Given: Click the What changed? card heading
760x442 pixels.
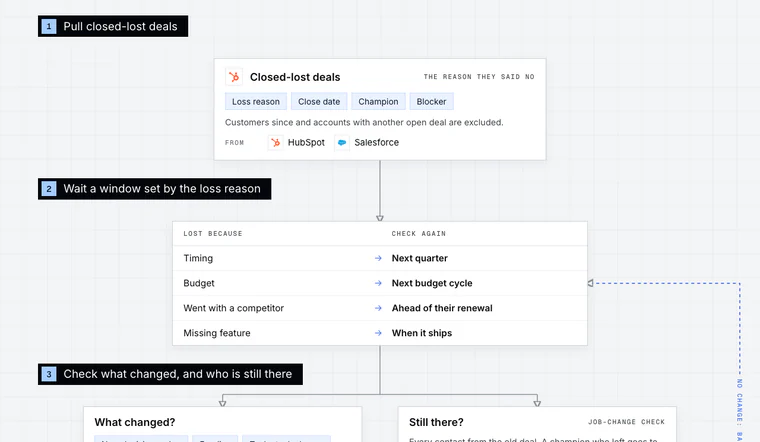Looking at the screenshot, I should (135, 422).
